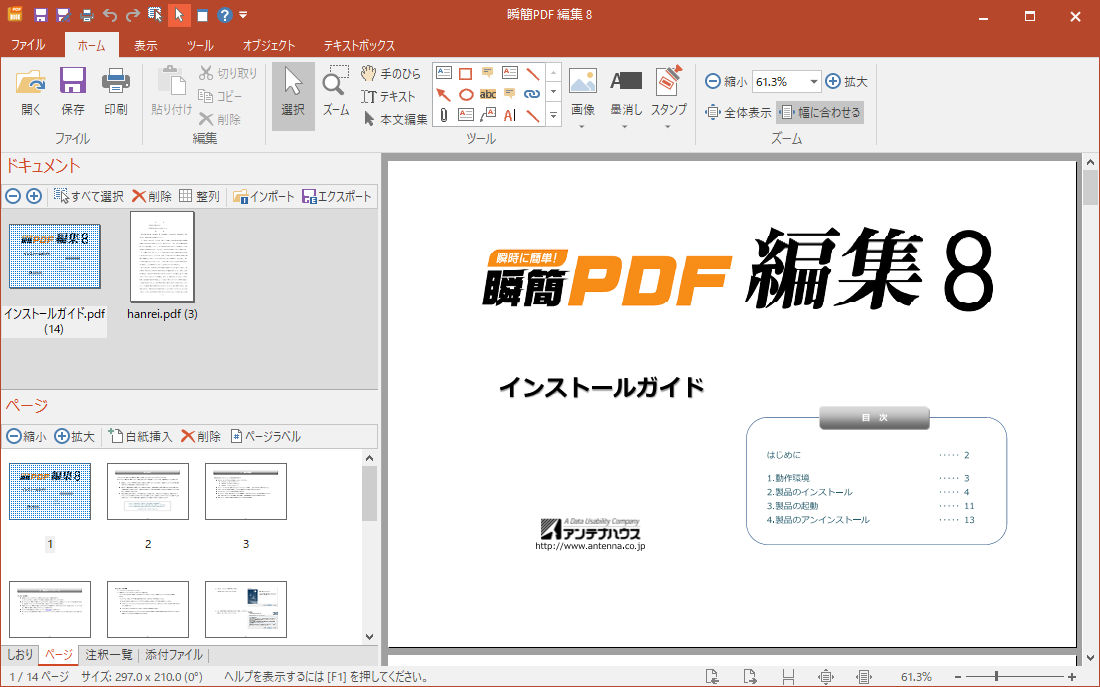Select the paperclip attachment tool
Viewport: 1100px width, 687px height.
tap(443, 114)
